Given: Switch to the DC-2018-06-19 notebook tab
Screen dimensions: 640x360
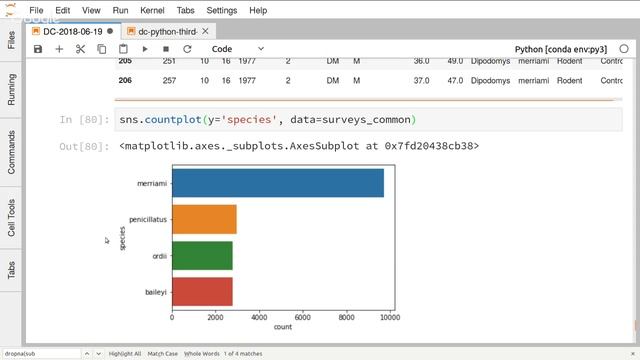Looking at the screenshot, I should (x=73, y=31).
